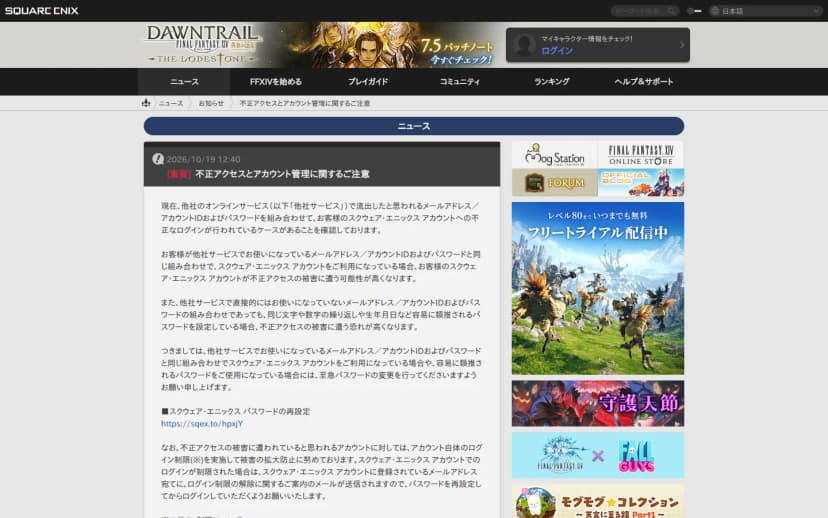Image resolution: width=828 pixels, height=518 pixels.
Task: Click the article title 不正アクセスとアカウント管理に関するご注意
Action: (x=283, y=174)
